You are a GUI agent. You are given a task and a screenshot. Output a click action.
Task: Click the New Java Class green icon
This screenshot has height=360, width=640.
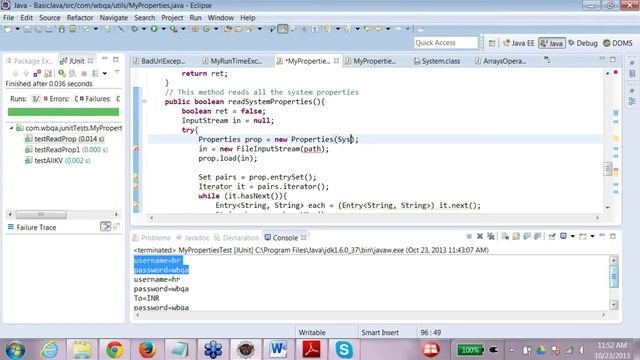click(206, 29)
